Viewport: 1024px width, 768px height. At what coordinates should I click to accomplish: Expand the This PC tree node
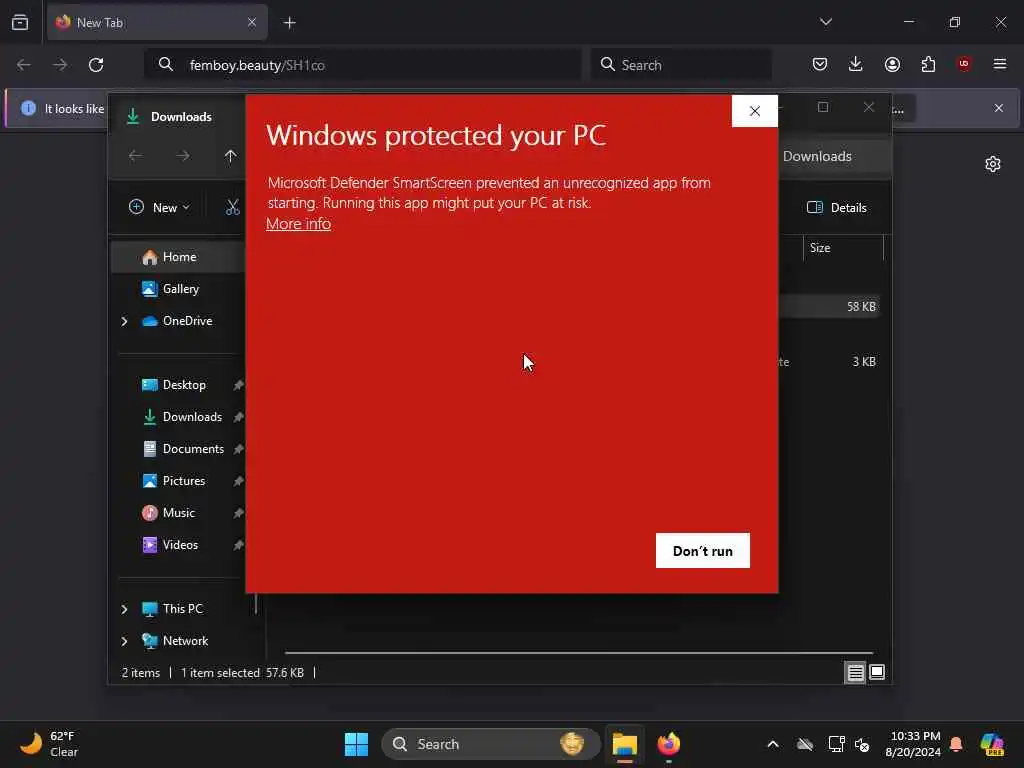pos(124,609)
